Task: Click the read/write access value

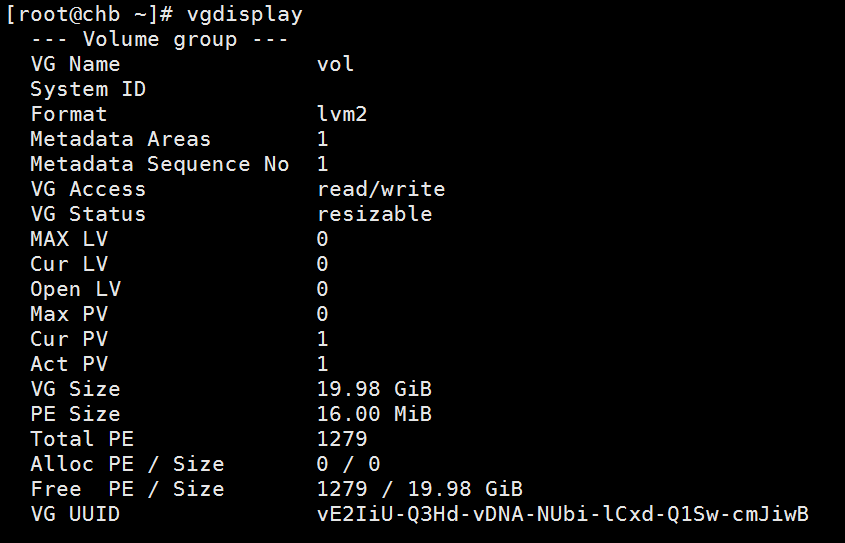Action: coord(381,189)
